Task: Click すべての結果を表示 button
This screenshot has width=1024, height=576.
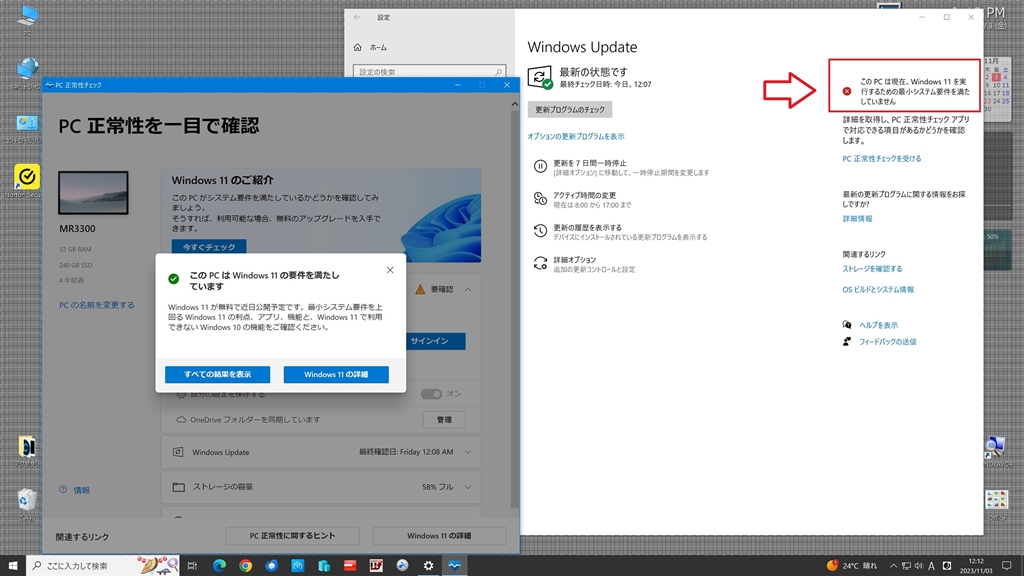Action: click(x=217, y=374)
